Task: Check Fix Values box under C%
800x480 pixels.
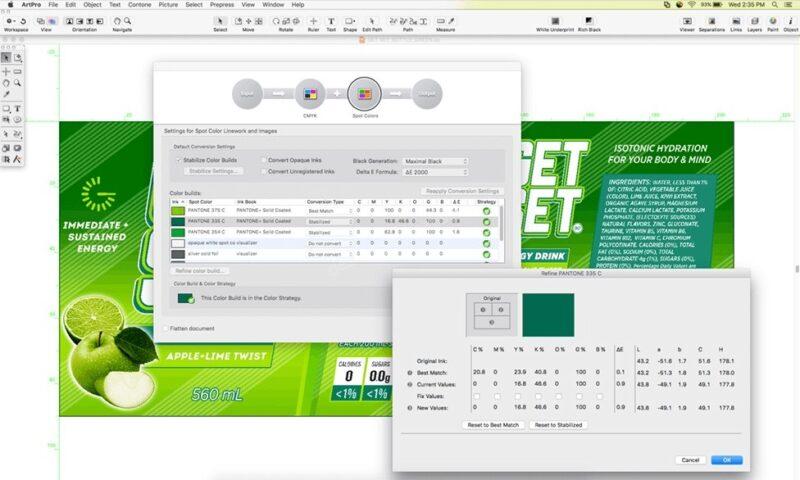Action: pyautogui.click(x=477, y=396)
